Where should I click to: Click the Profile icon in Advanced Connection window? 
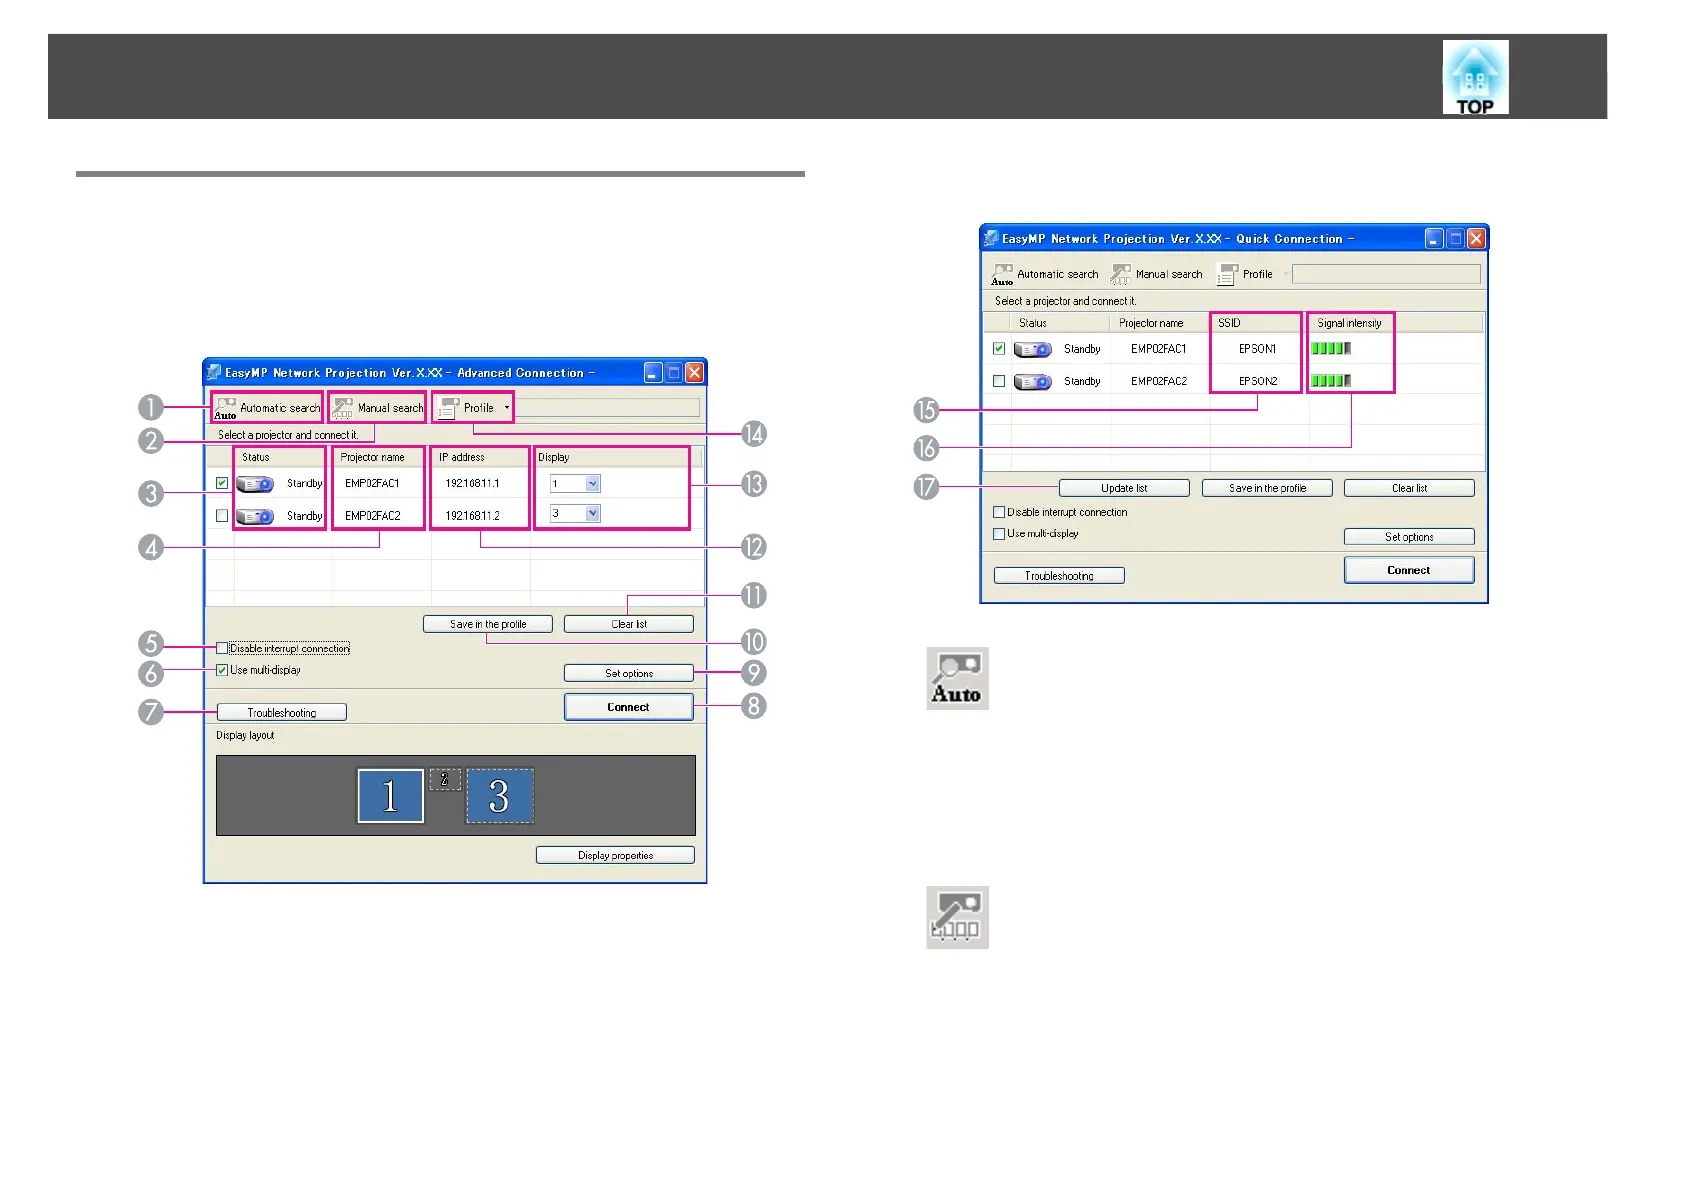[x=449, y=408]
